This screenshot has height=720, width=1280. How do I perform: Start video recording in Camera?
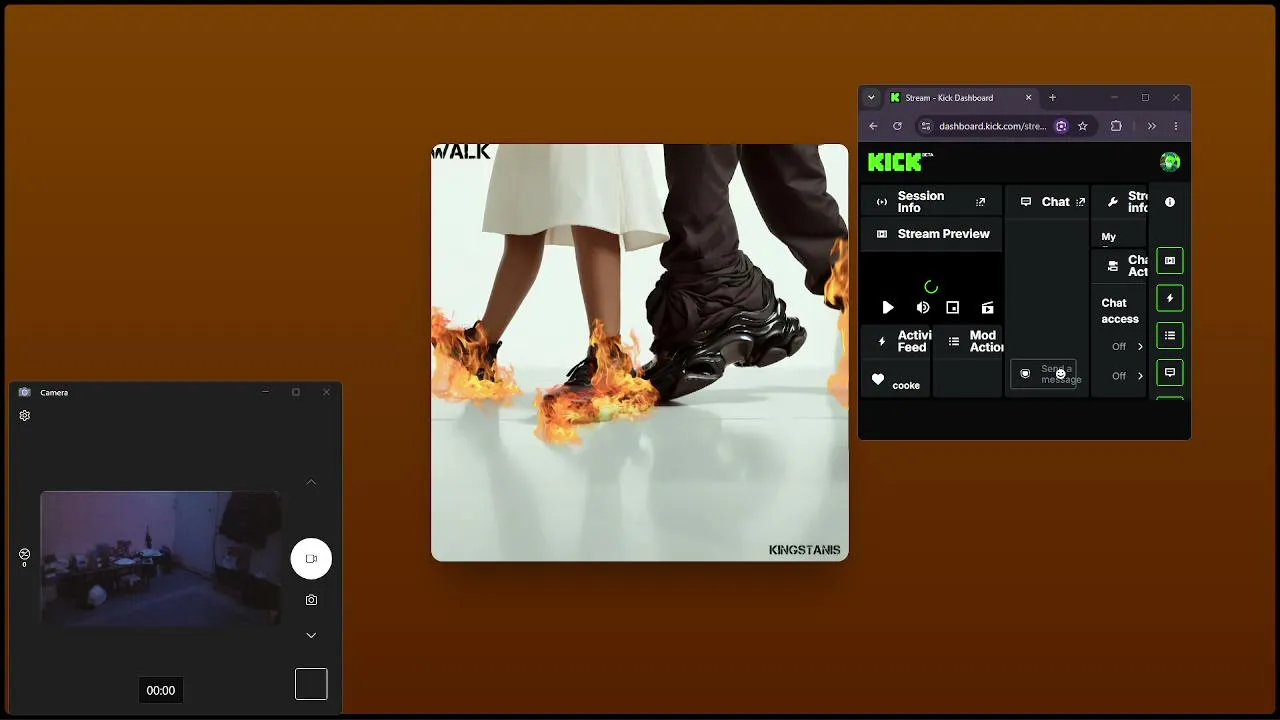(x=311, y=559)
